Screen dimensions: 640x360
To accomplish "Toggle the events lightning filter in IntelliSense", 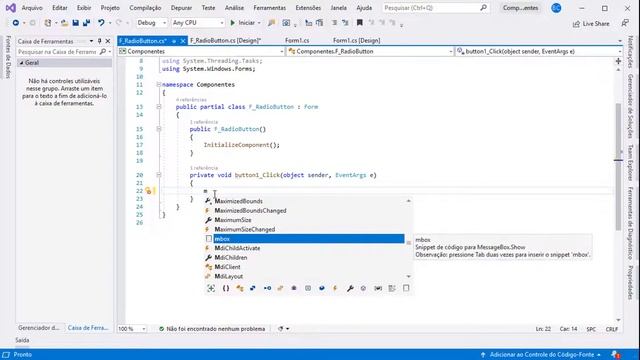I will tap(335, 288).
